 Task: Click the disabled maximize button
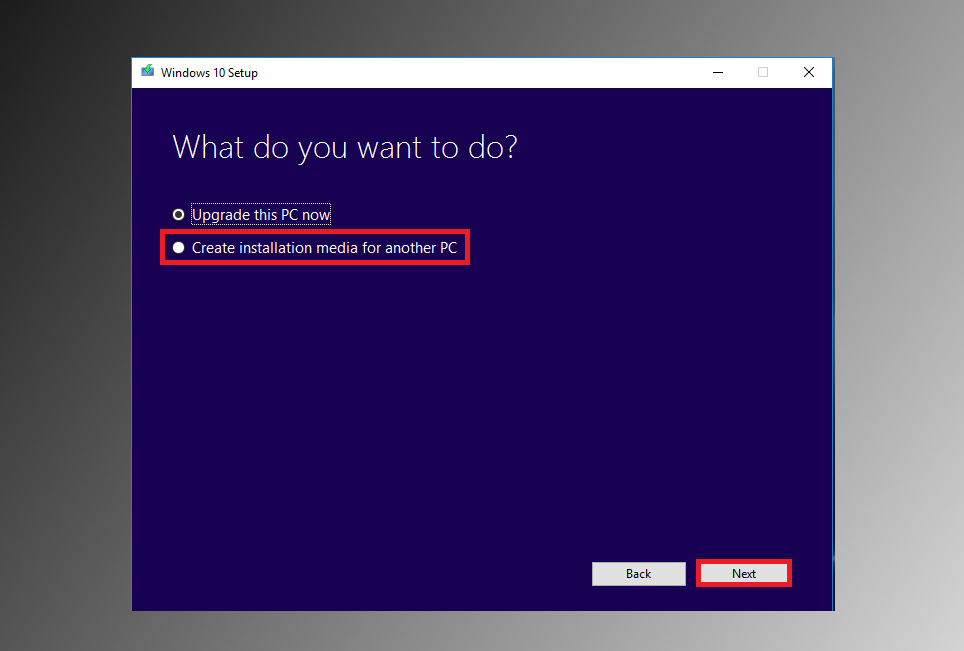click(763, 73)
